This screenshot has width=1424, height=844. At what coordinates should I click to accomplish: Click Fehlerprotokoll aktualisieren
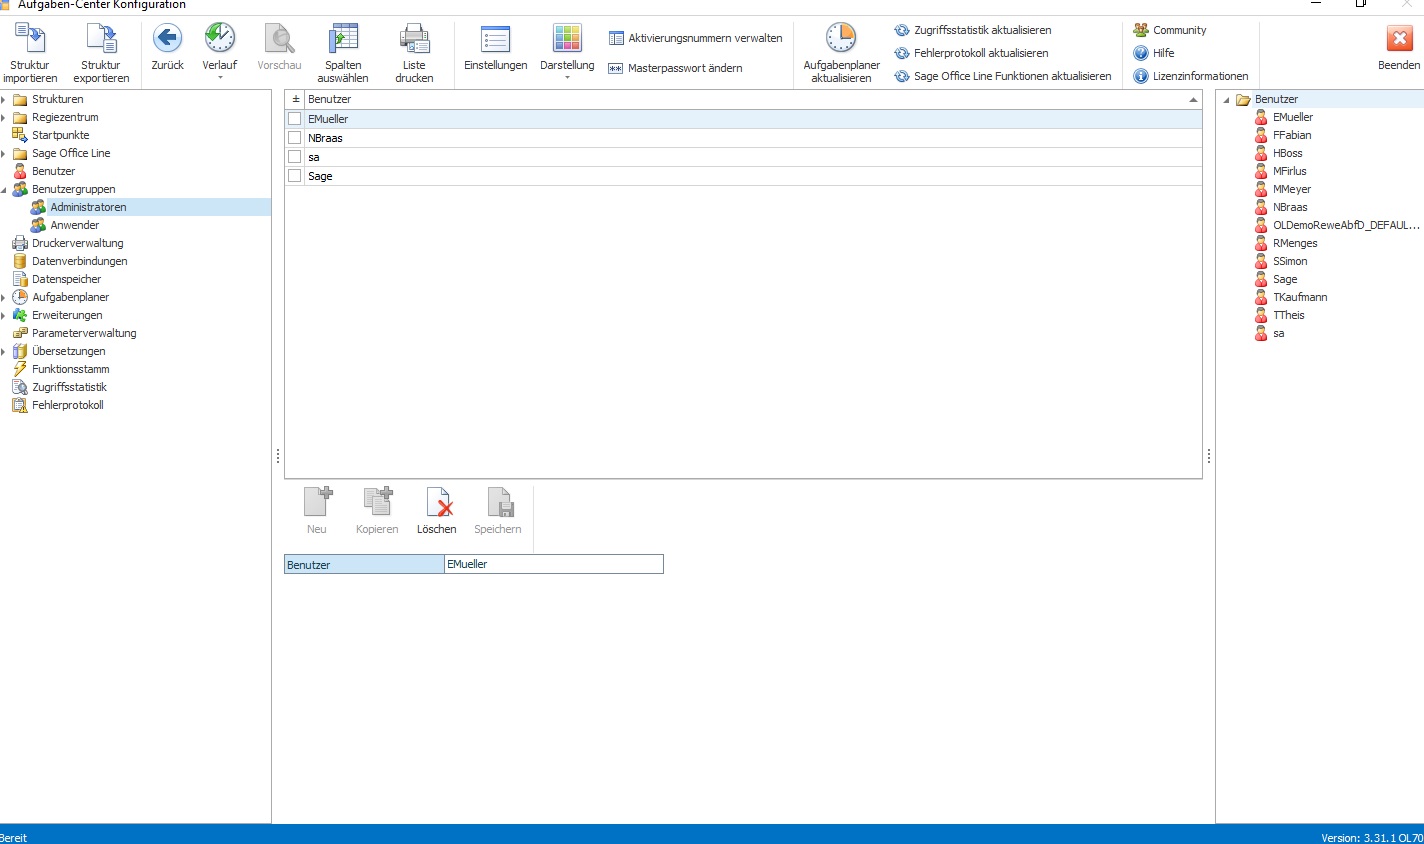(971, 53)
